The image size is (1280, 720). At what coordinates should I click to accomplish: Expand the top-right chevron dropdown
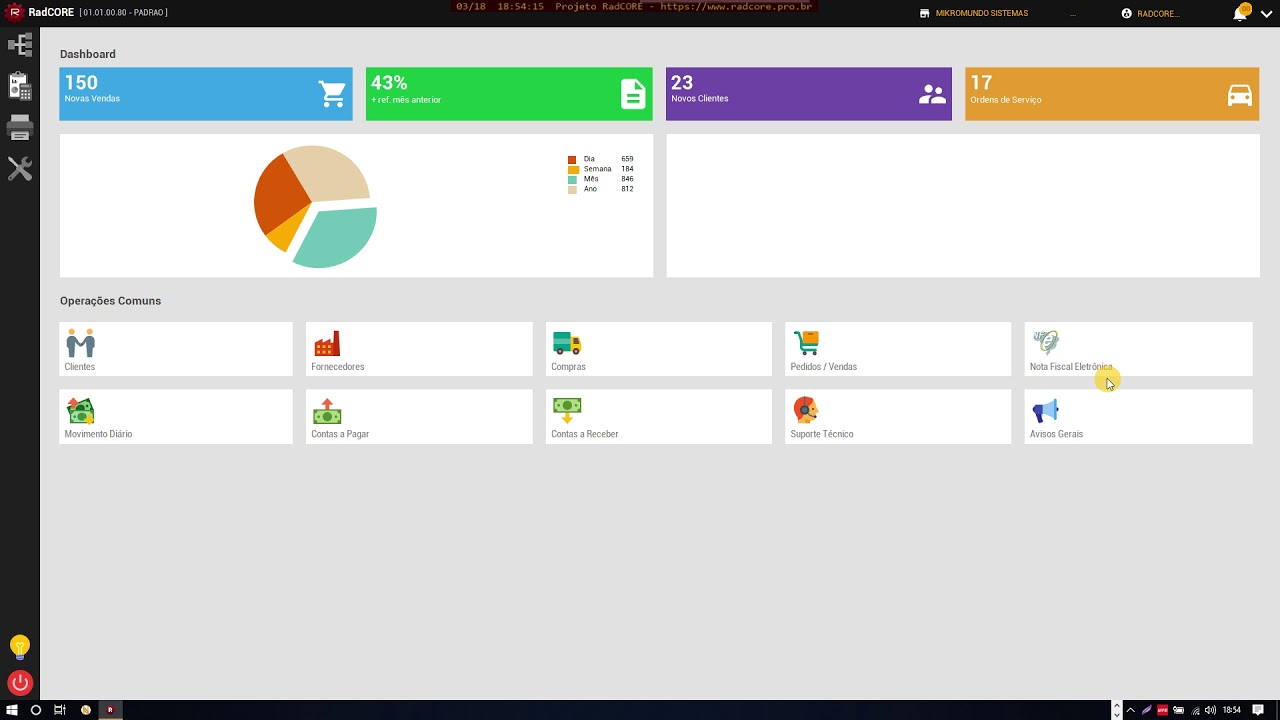1267,14
